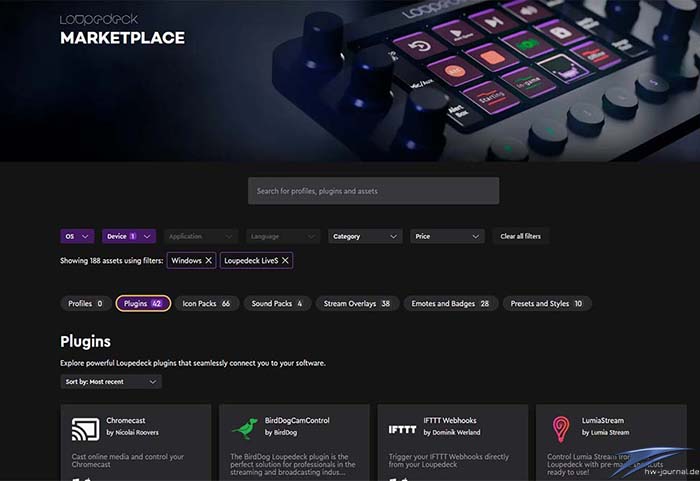Click the green BirdDog bird icon

[245, 429]
